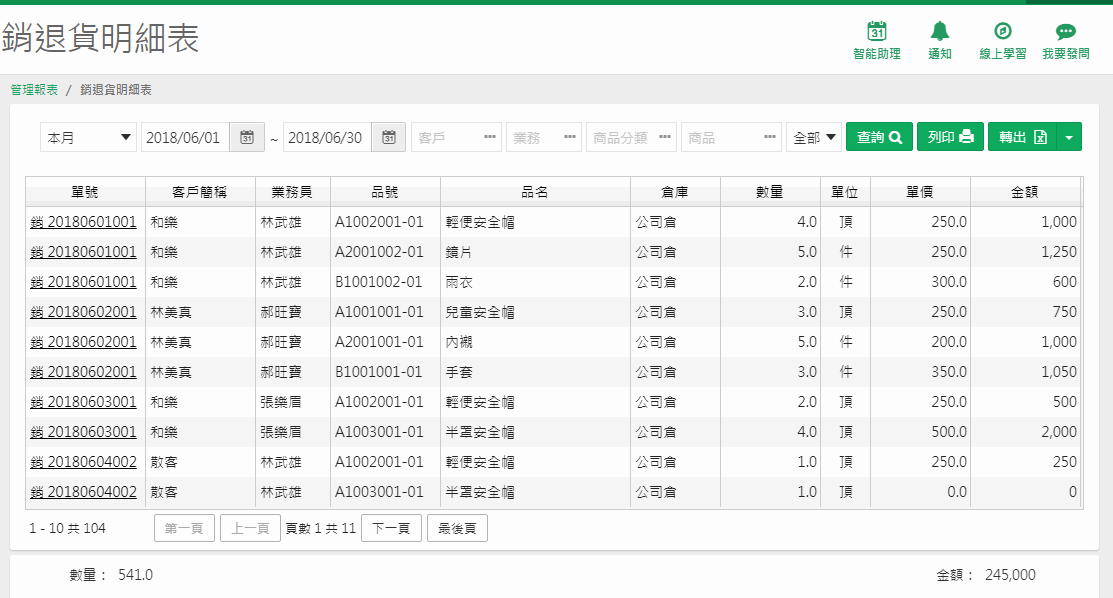Open calendar picker for end date 2018/06/30
The width and height of the screenshot is (1113, 598).
[389, 137]
